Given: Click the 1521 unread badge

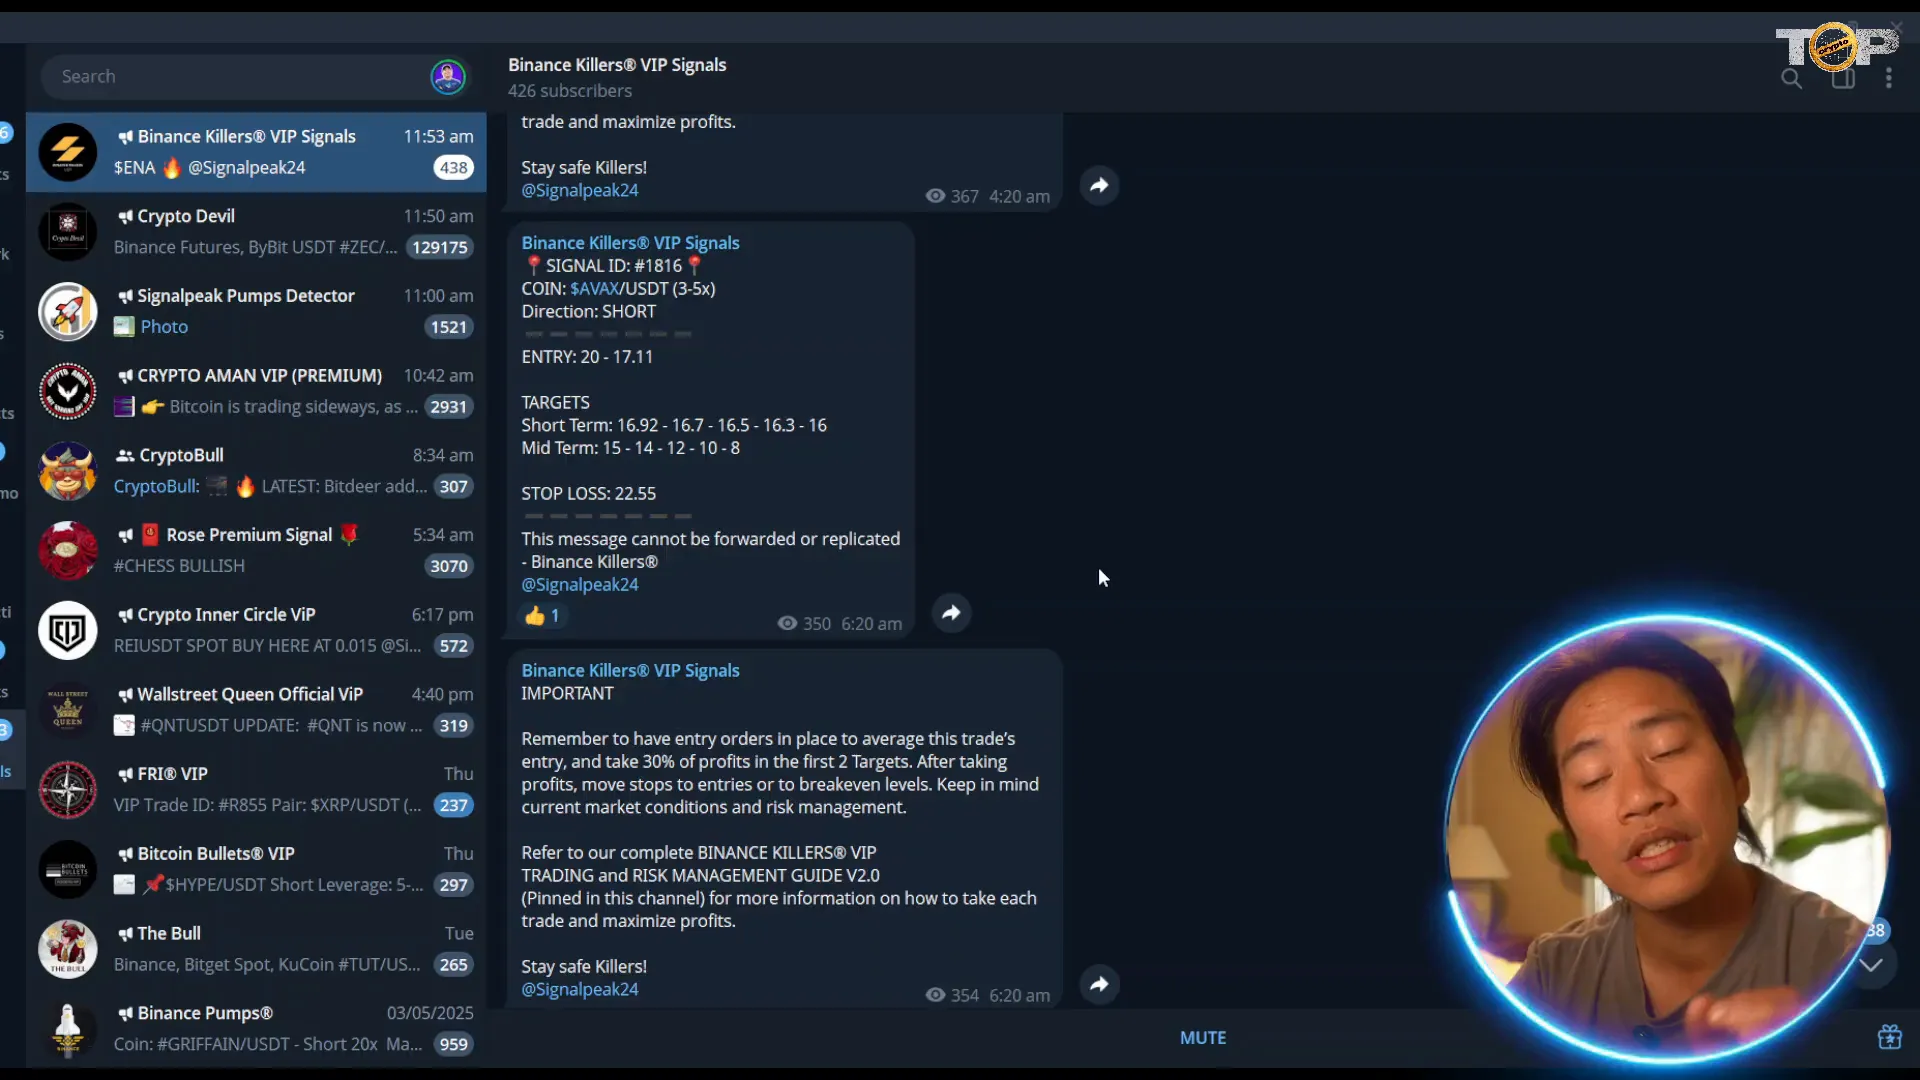Looking at the screenshot, I should (x=448, y=327).
